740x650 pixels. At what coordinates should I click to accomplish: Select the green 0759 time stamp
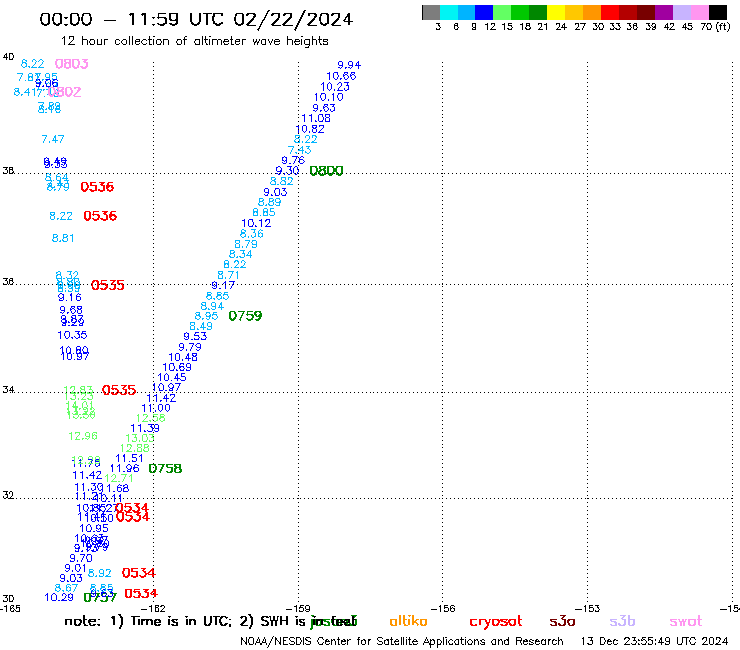pos(245,316)
